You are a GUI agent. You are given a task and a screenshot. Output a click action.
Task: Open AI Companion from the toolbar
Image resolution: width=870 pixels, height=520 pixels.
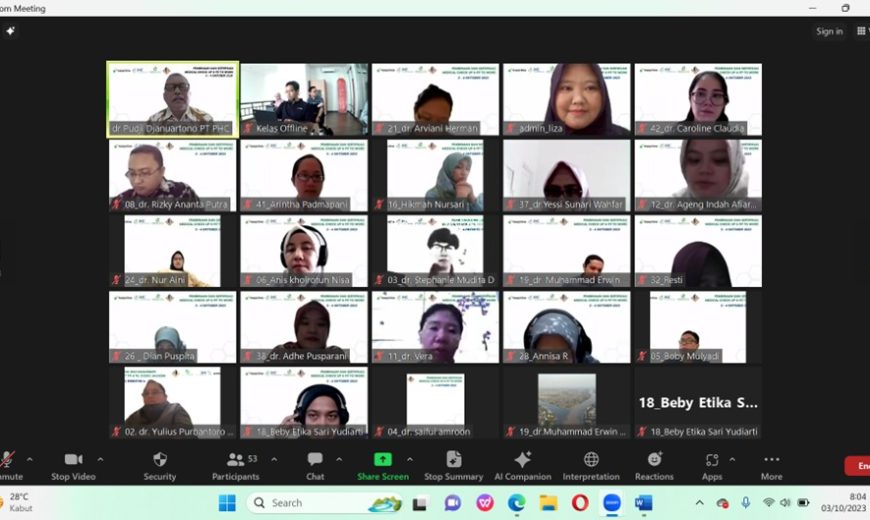[x=523, y=466]
